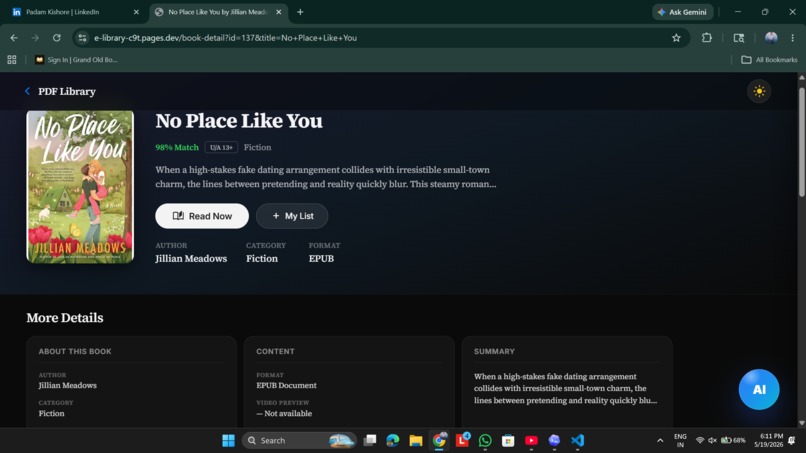This screenshot has width=806, height=453.
Task: Open File Explorer from the taskbar
Action: (416, 441)
